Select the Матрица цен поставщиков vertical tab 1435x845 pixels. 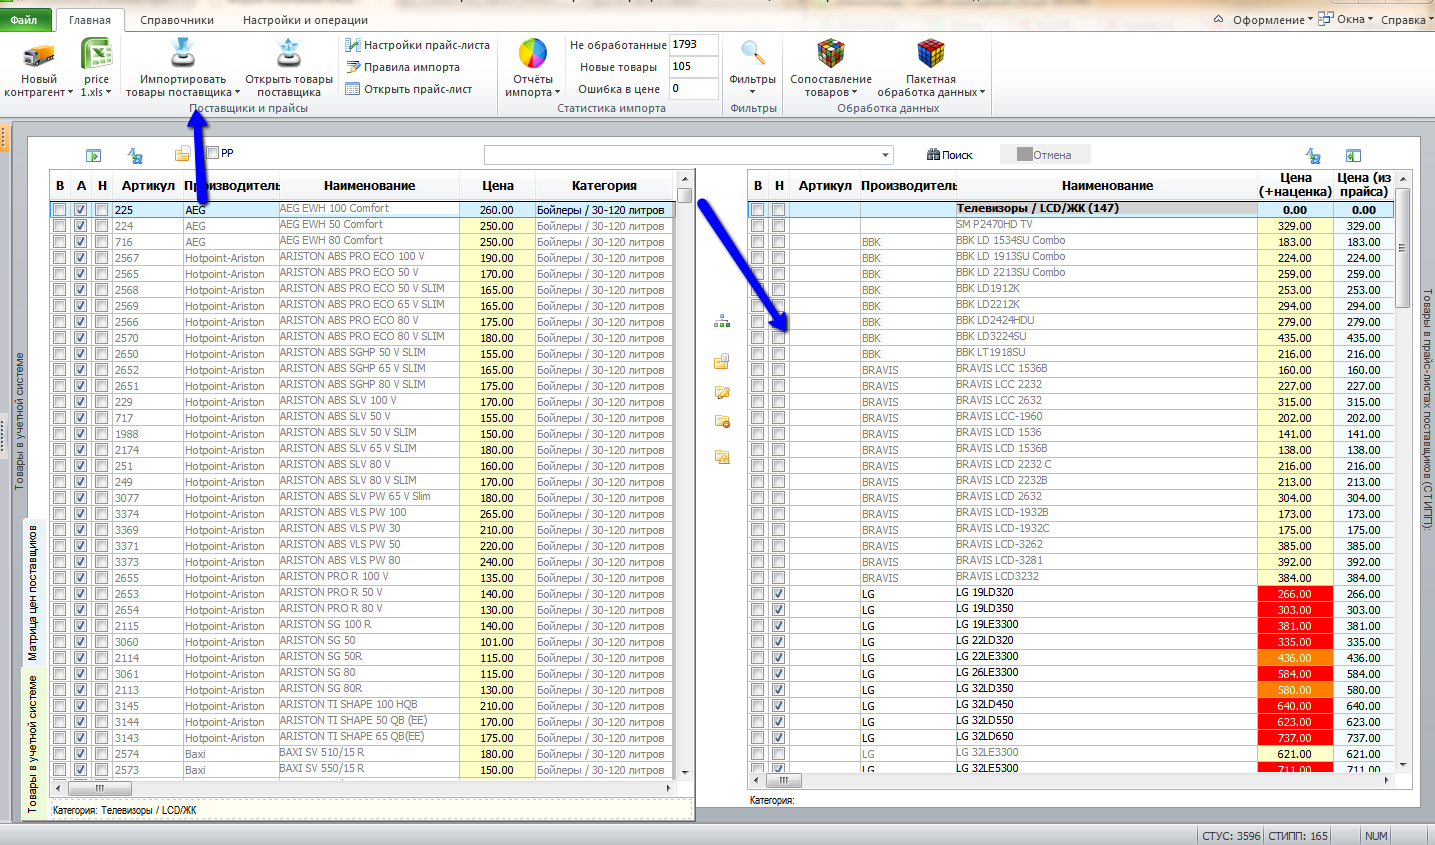[32, 594]
